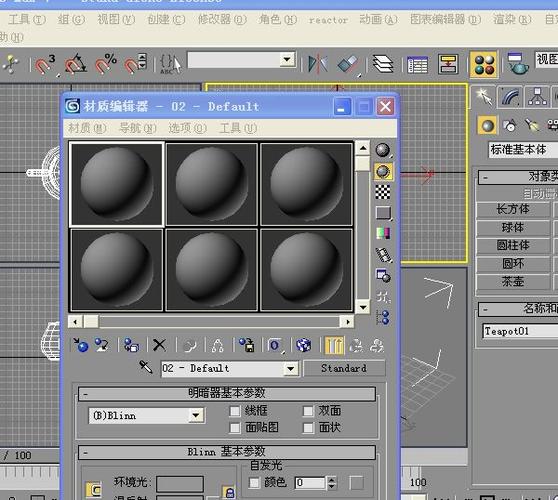Click the 茶壶 teapot button
This screenshot has width=558, height=500.
(513, 282)
